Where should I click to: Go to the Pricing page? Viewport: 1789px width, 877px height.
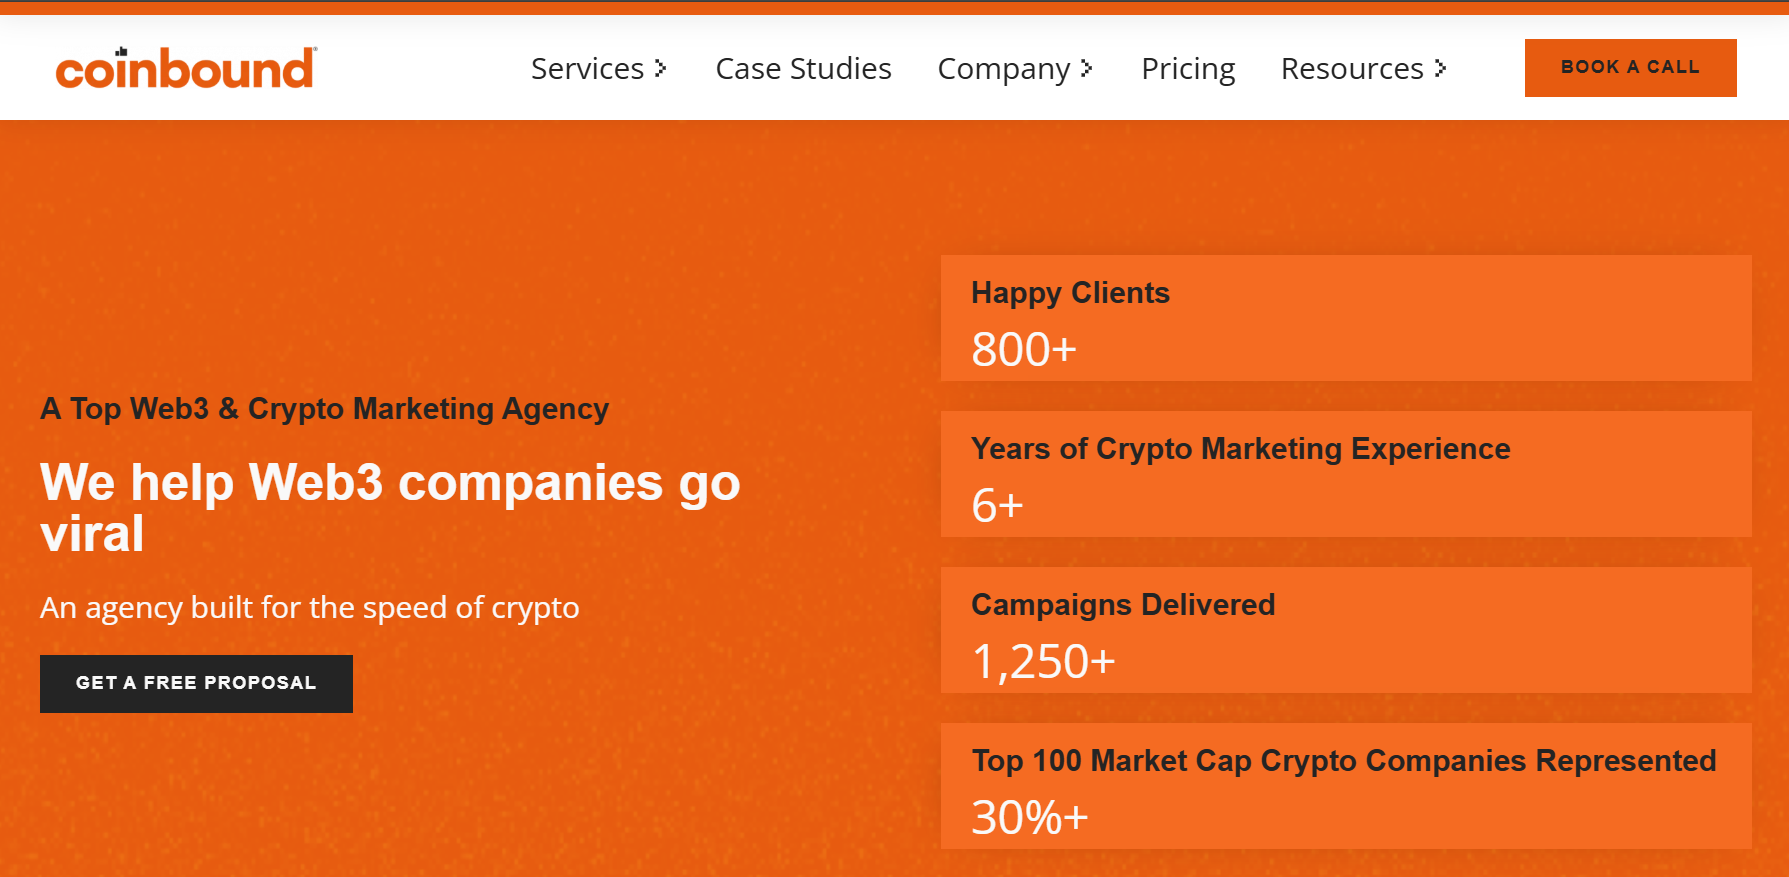[1188, 68]
